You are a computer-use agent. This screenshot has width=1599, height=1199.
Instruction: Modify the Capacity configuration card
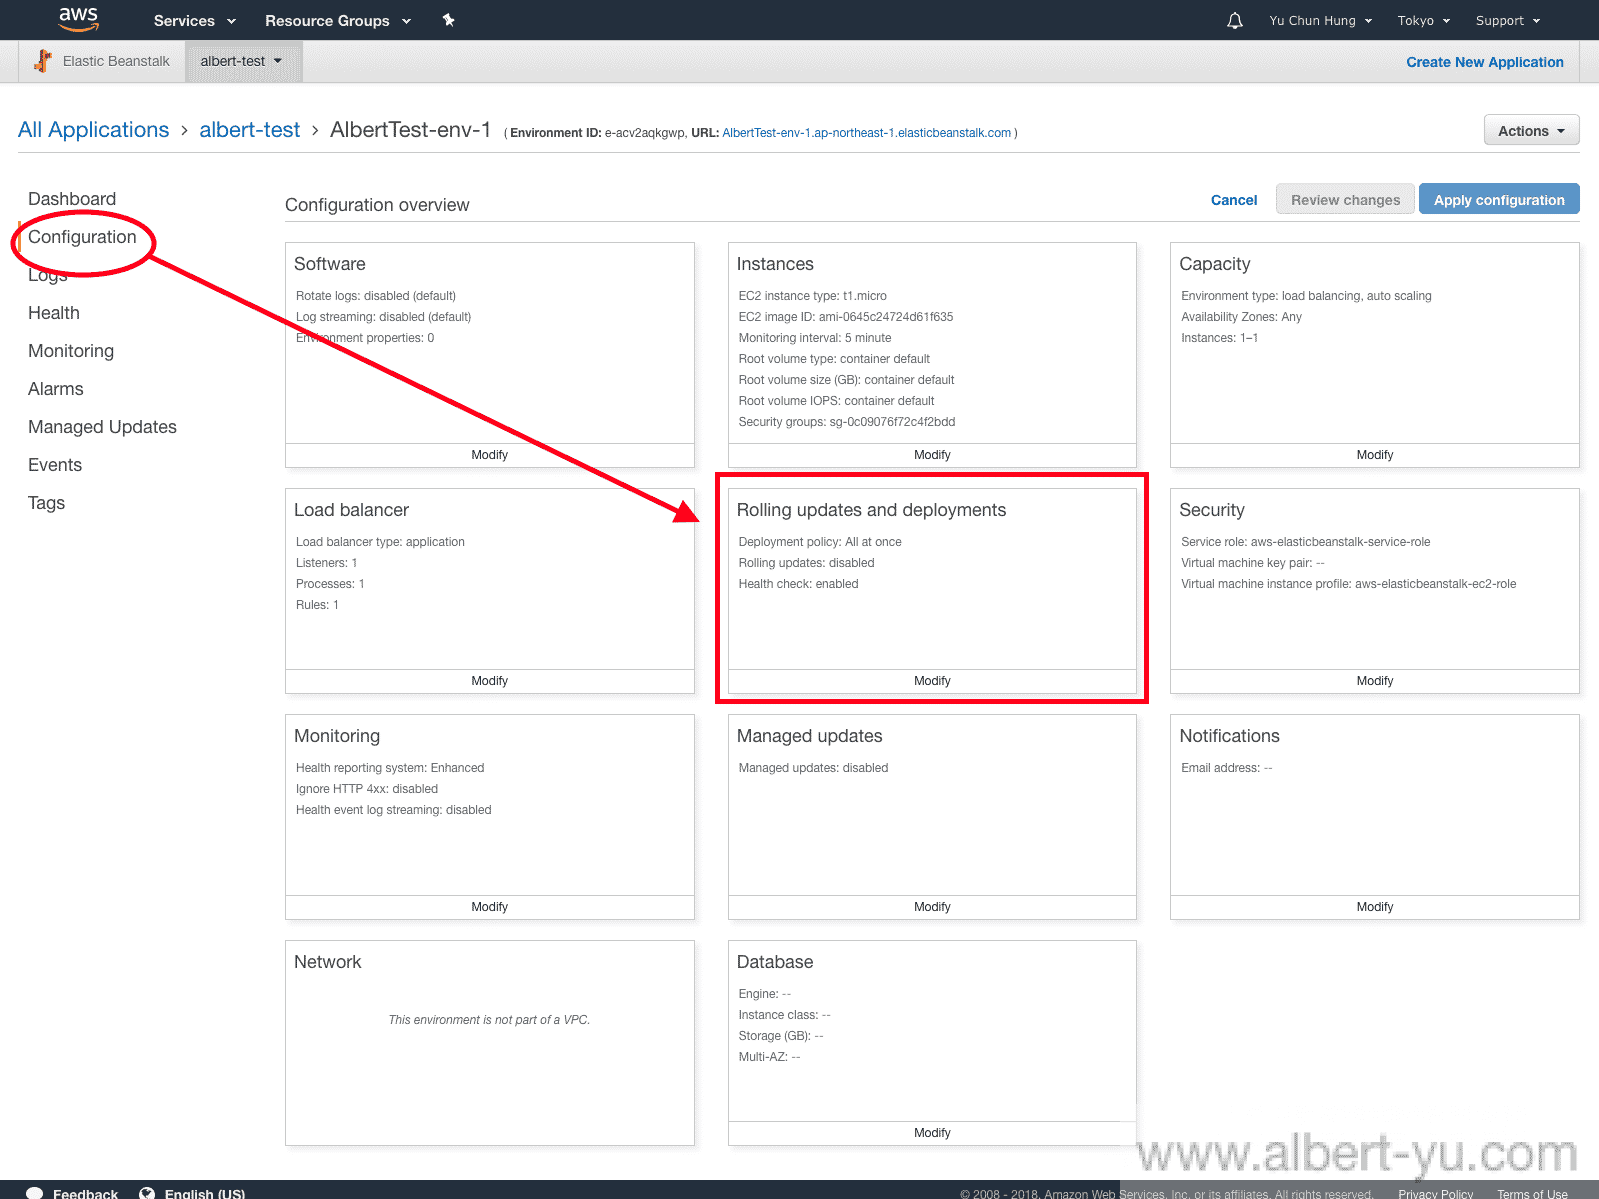tap(1375, 455)
